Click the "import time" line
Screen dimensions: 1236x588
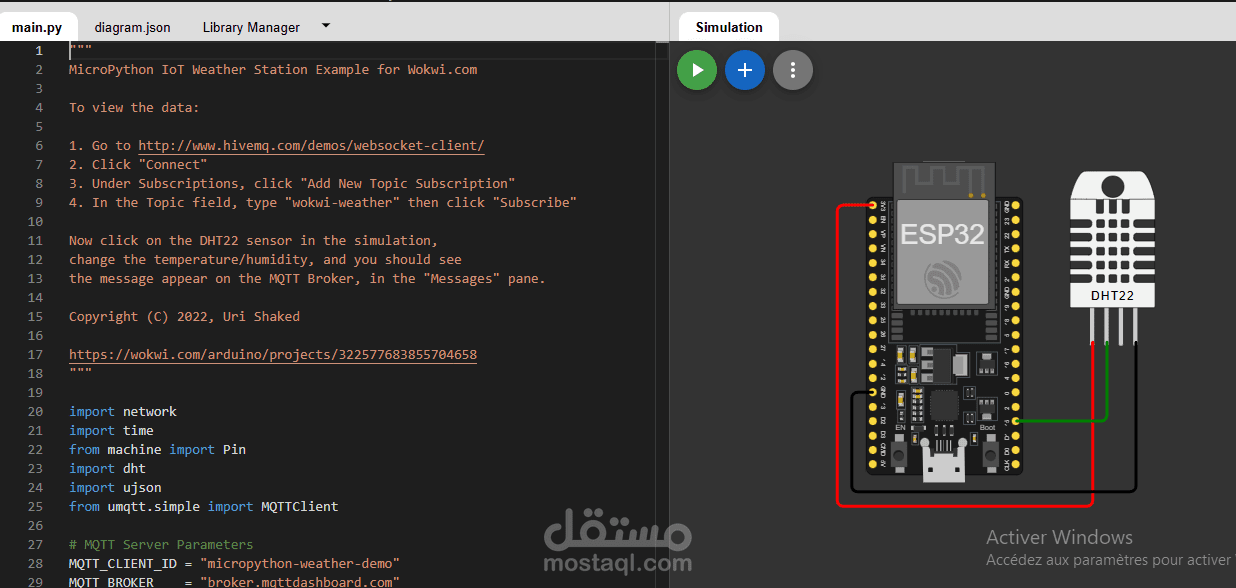(x=111, y=431)
